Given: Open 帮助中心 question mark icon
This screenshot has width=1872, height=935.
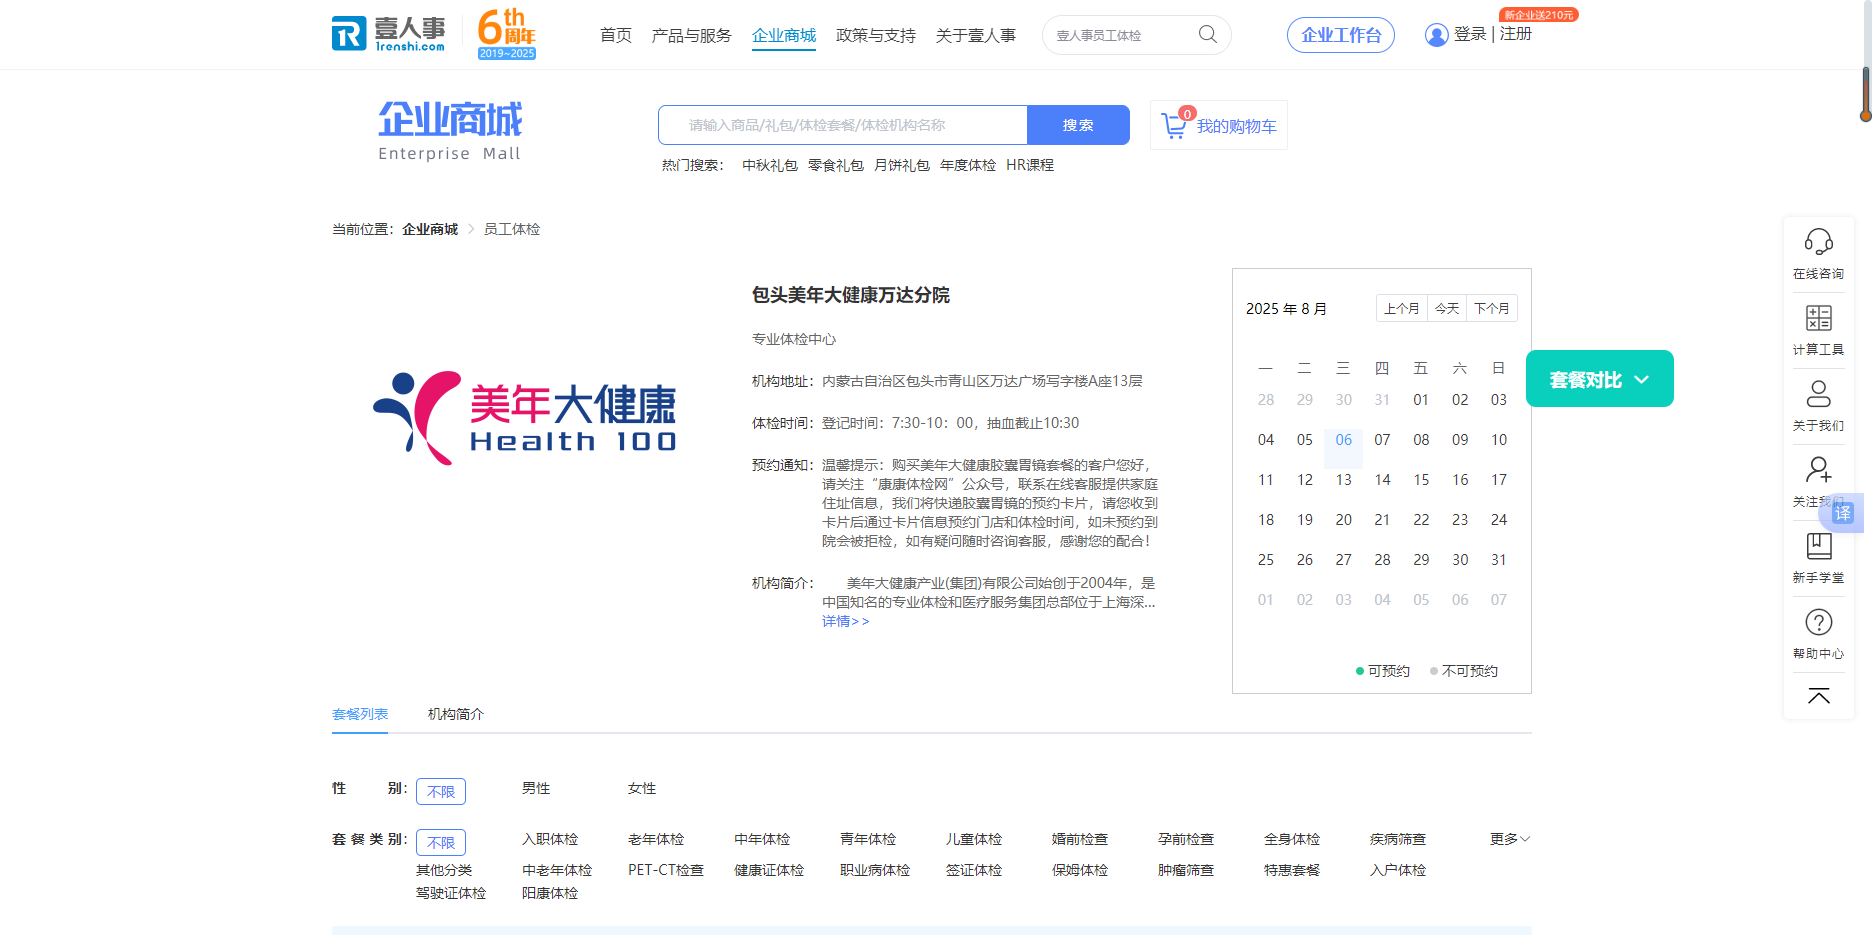Looking at the screenshot, I should click(1818, 622).
